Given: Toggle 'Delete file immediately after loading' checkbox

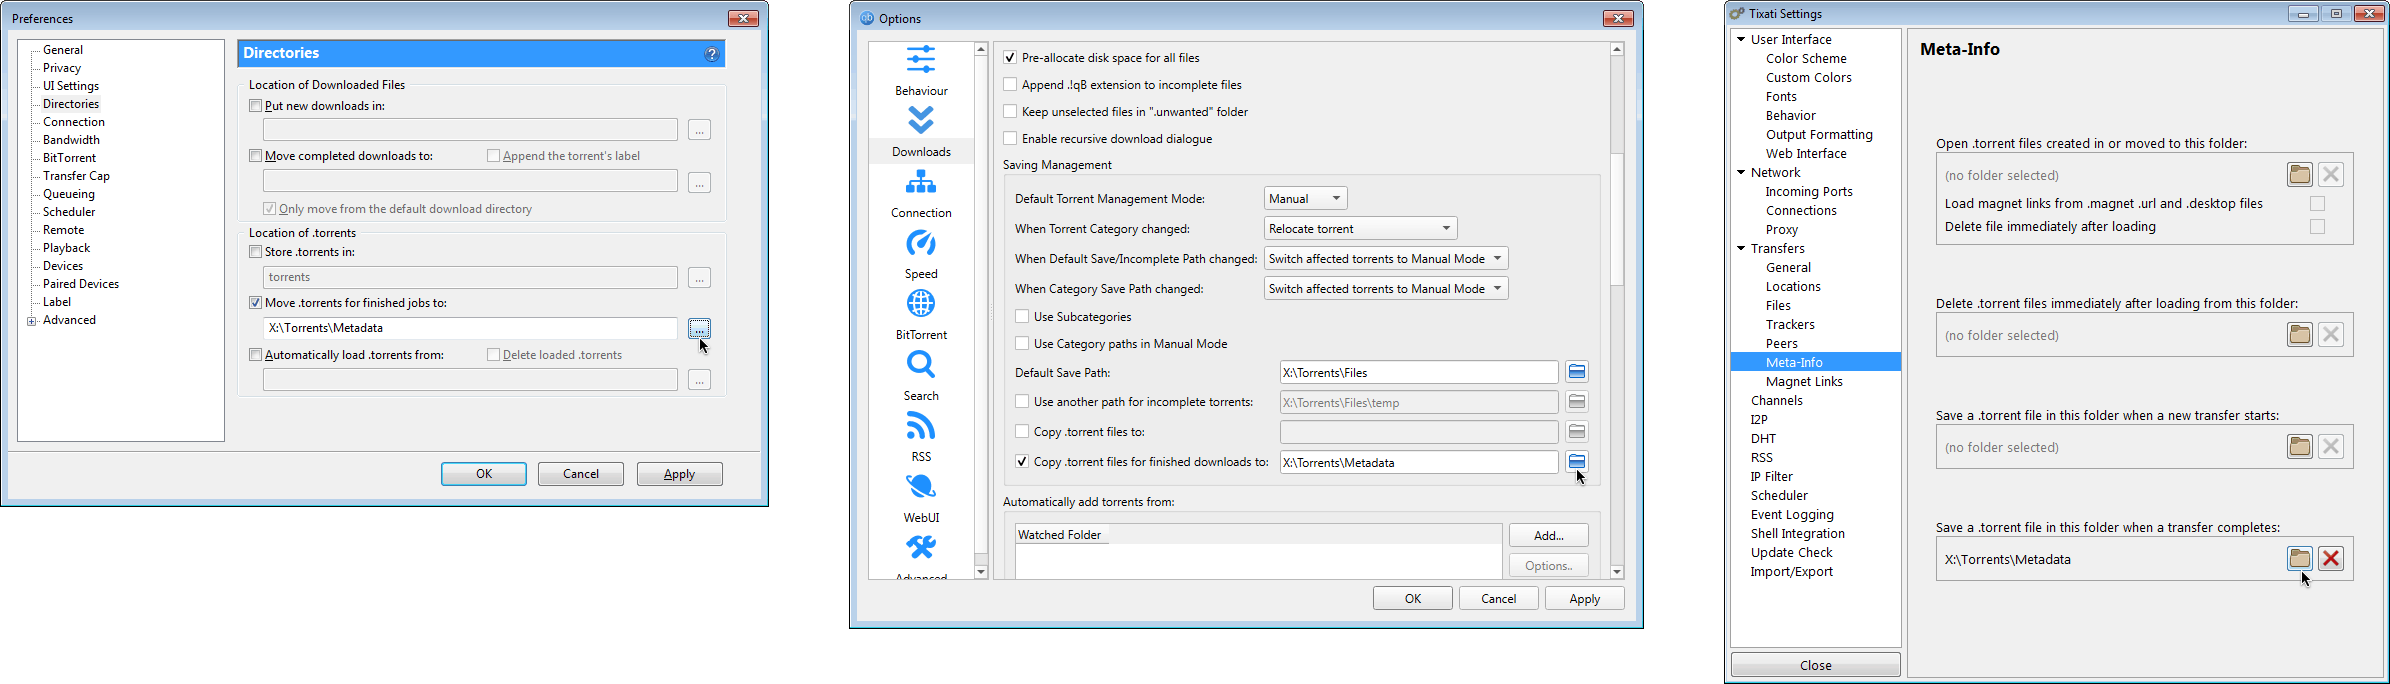Looking at the screenshot, I should (x=2317, y=227).
